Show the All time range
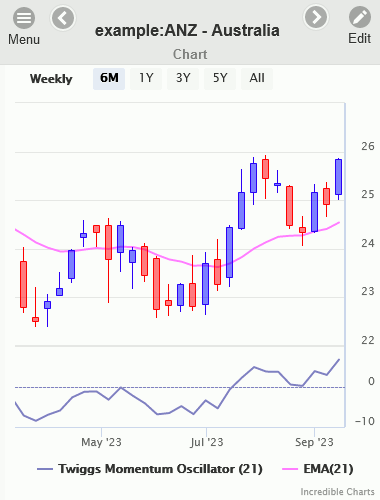380x500 pixels. point(257,79)
